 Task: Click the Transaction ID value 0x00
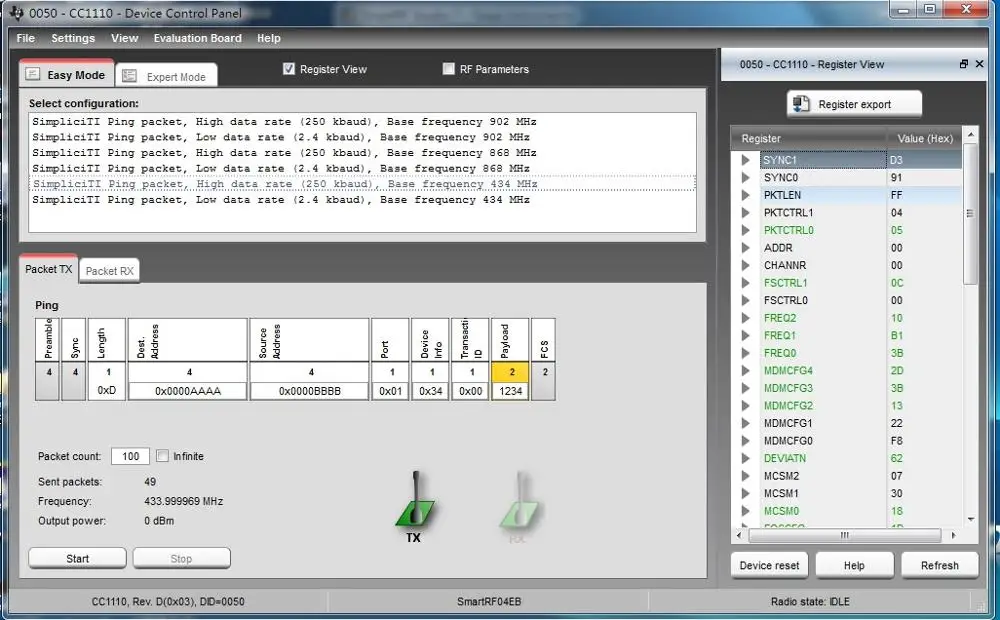(x=470, y=390)
